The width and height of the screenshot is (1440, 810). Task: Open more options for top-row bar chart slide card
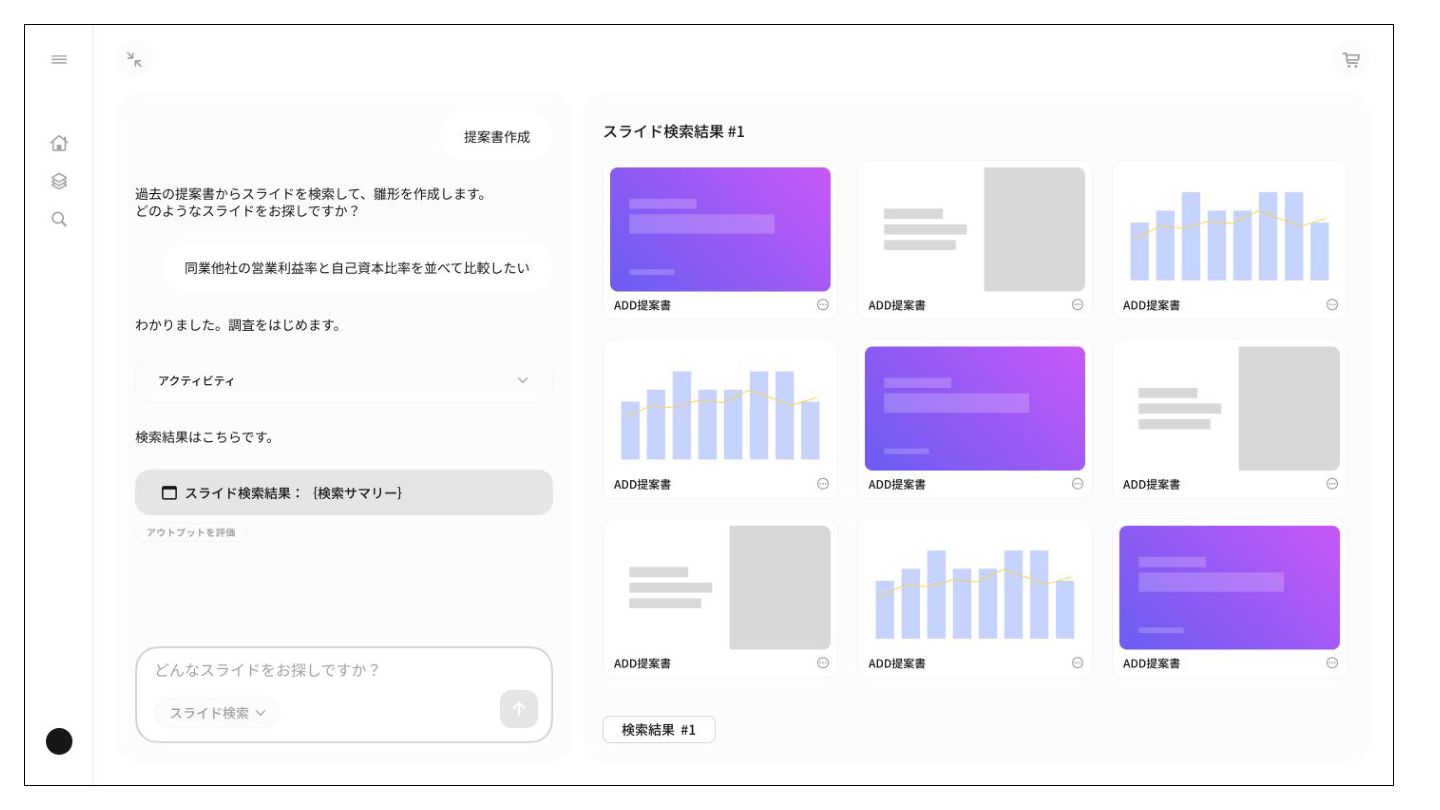pyautogui.click(x=1332, y=305)
